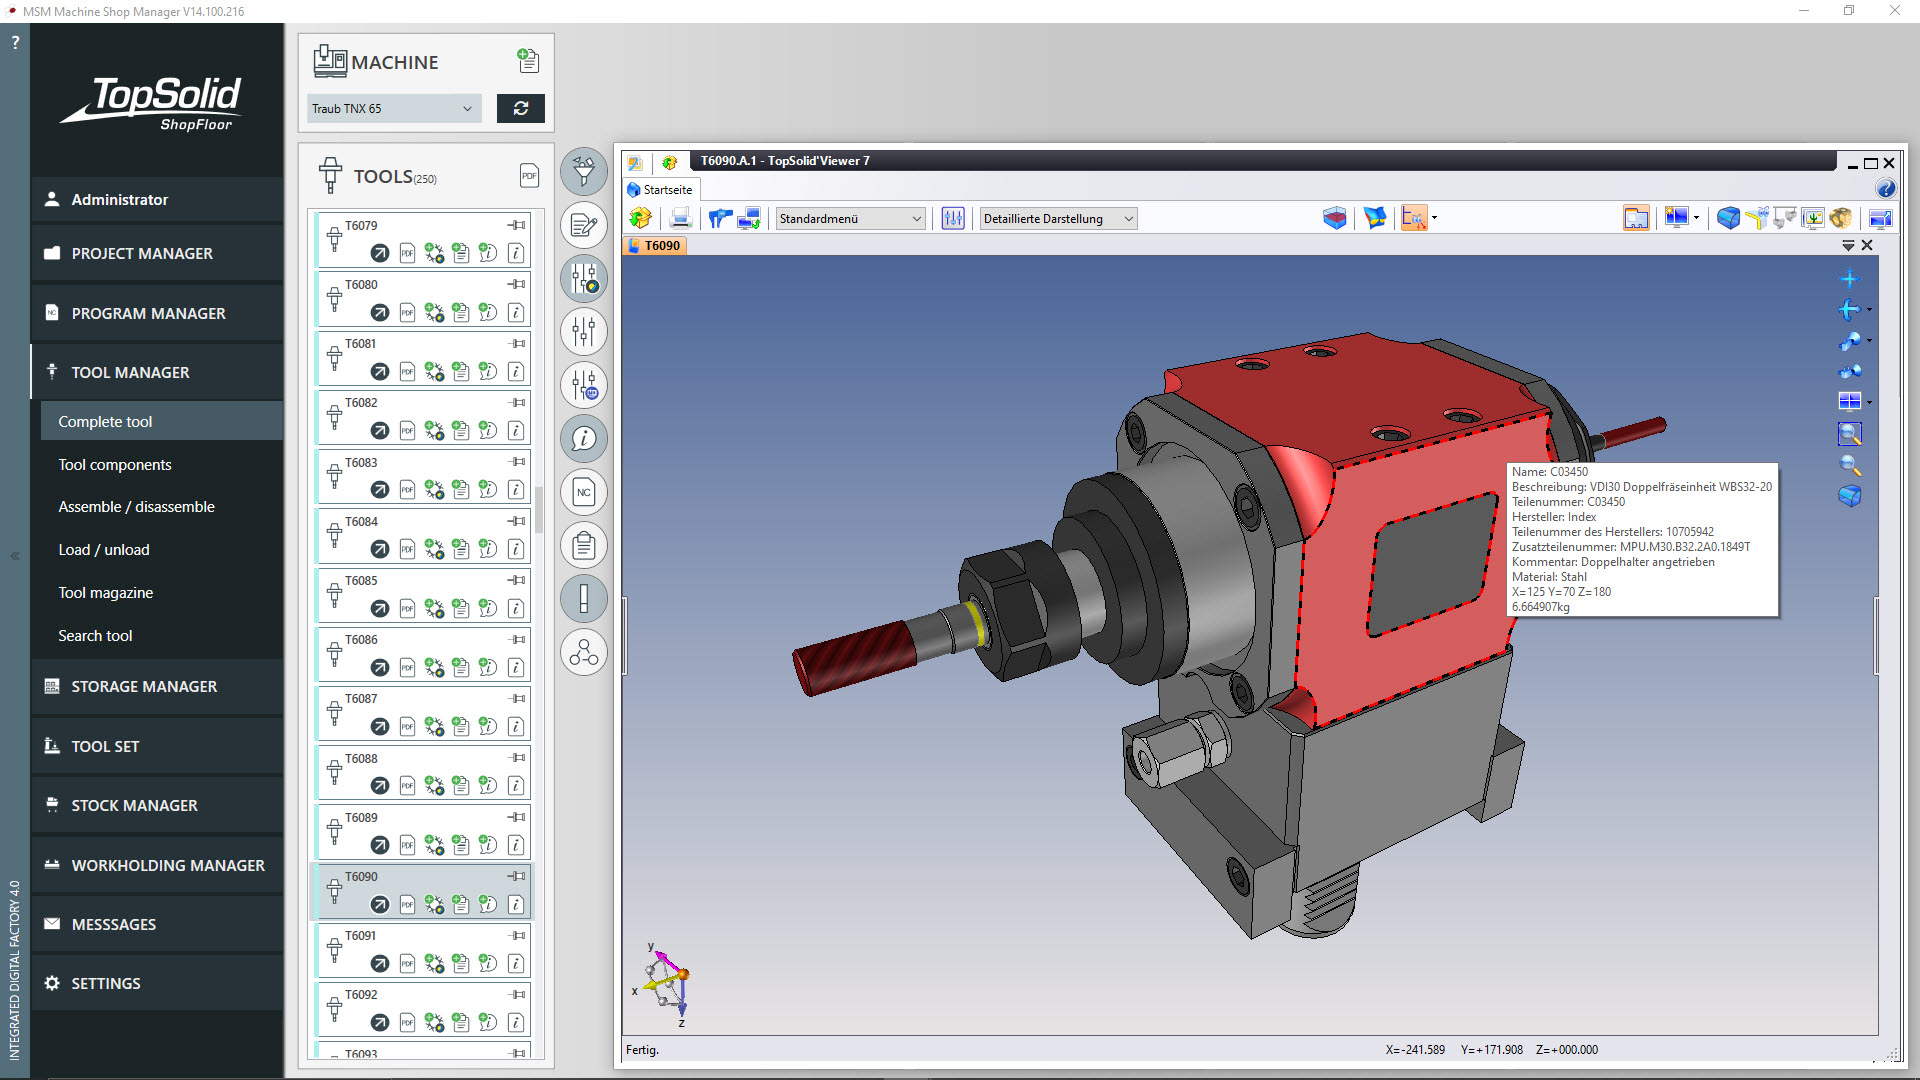Open the NC document icon
Image resolution: width=1920 pixels, height=1080 pixels.
coord(584,492)
